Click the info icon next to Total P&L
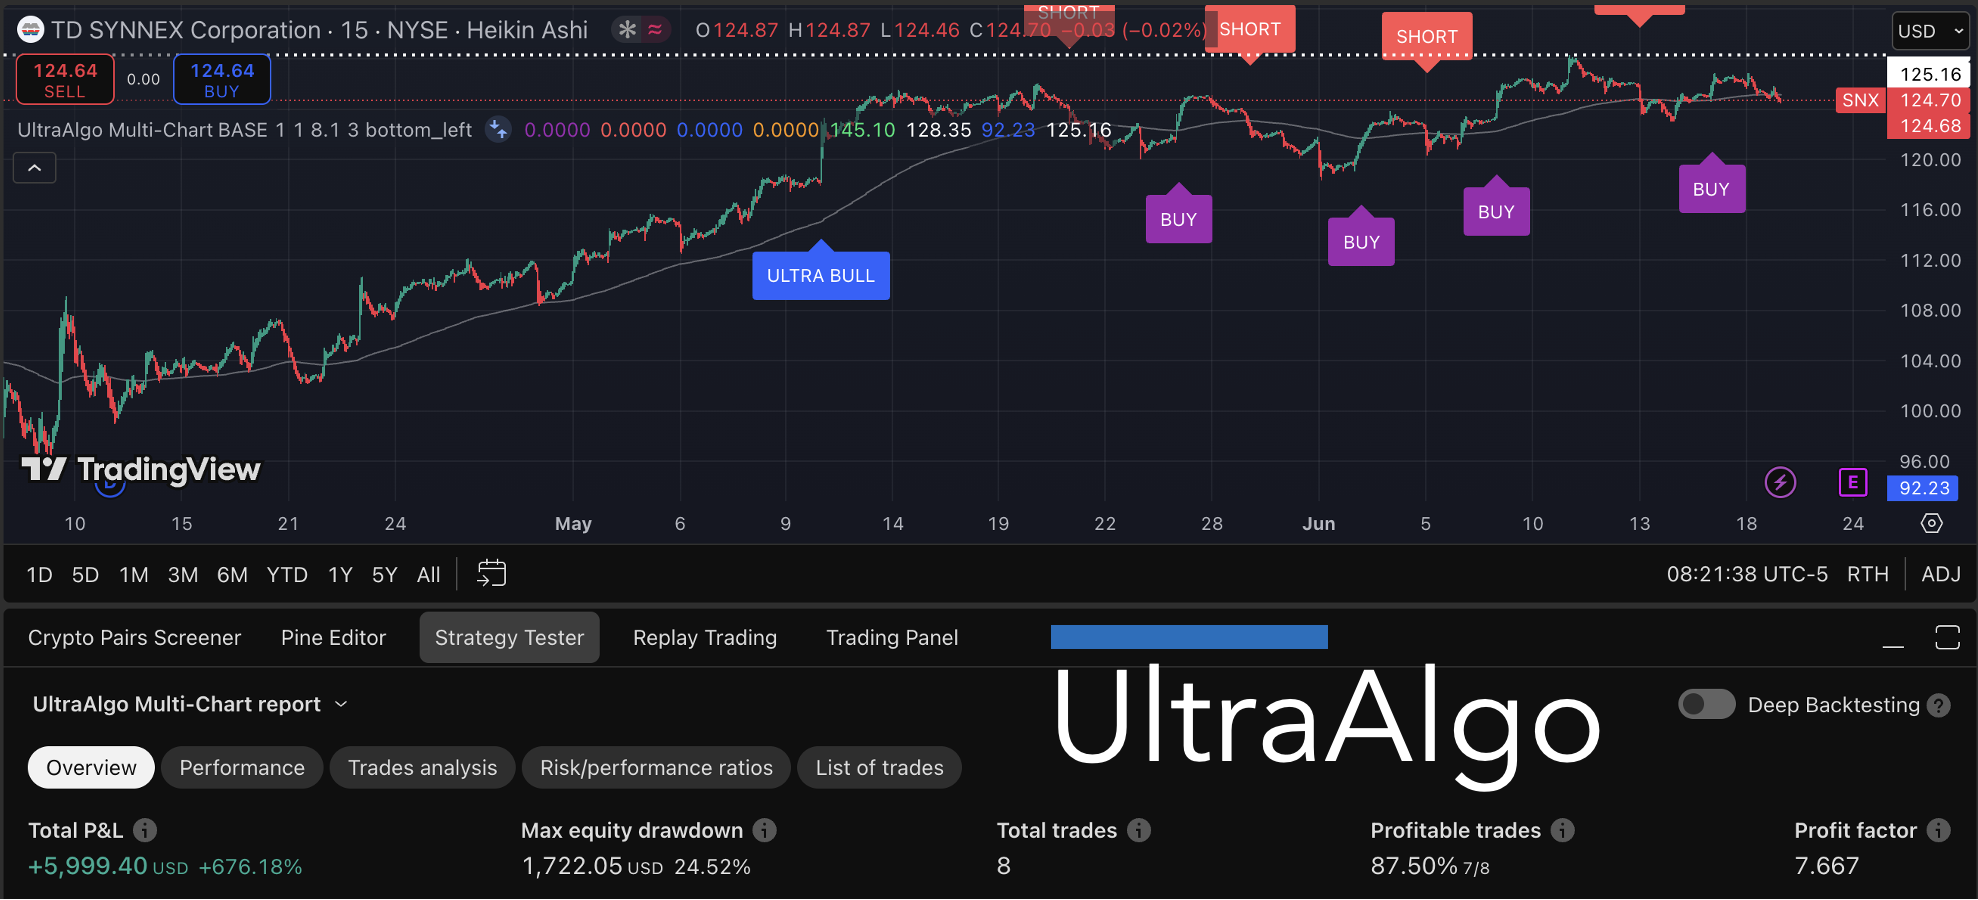Image resolution: width=1978 pixels, height=900 pixels. click(145, 830)
